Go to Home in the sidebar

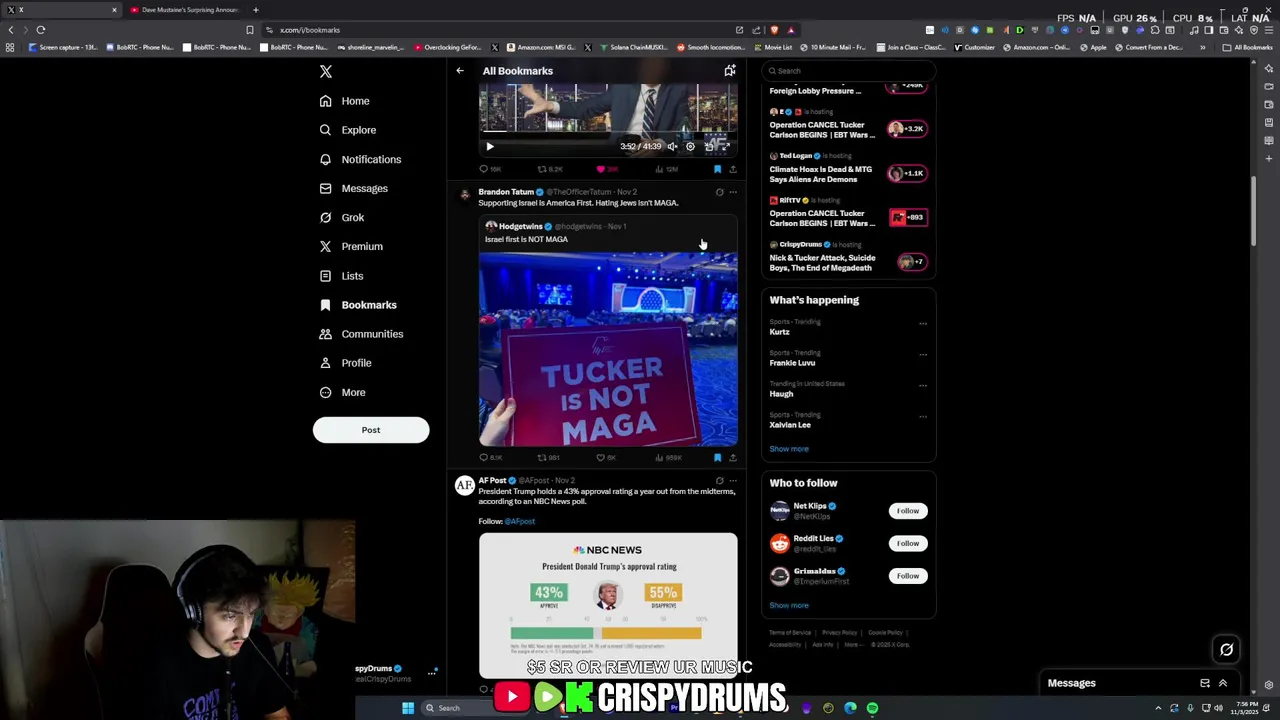344,101
